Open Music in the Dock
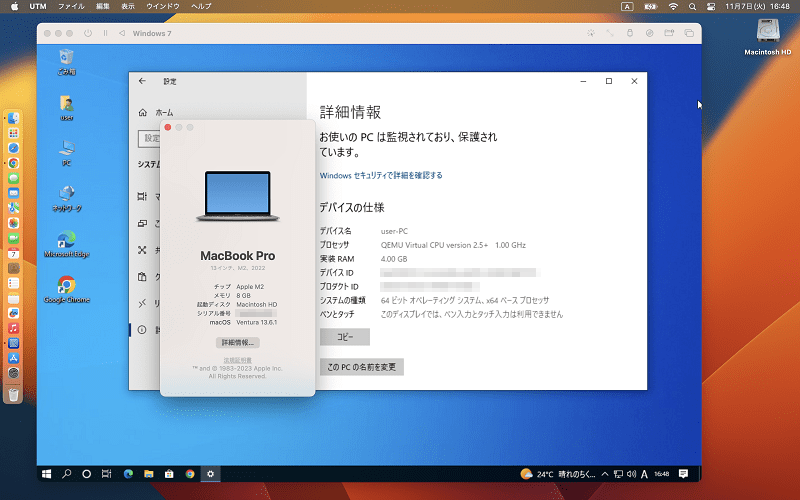Viewport: 800px width, 500px height. point(13,328)
